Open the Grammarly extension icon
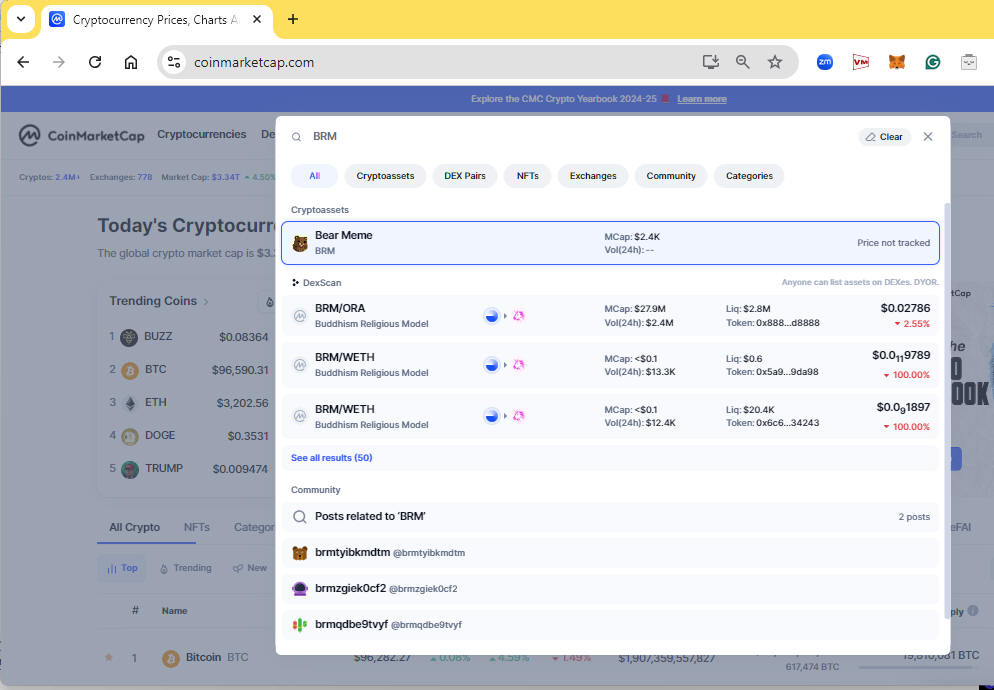This screenshot has width=994, height=690. click(x=933, y=62)
